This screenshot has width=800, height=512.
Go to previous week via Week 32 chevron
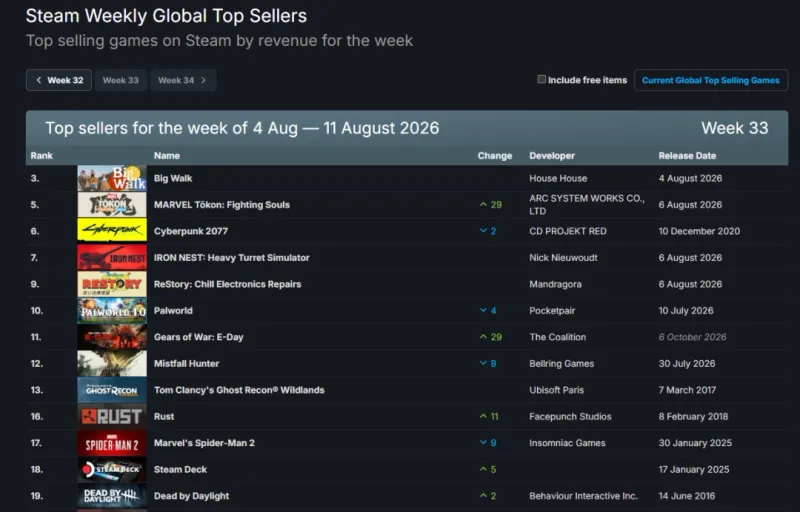[39, 80]
